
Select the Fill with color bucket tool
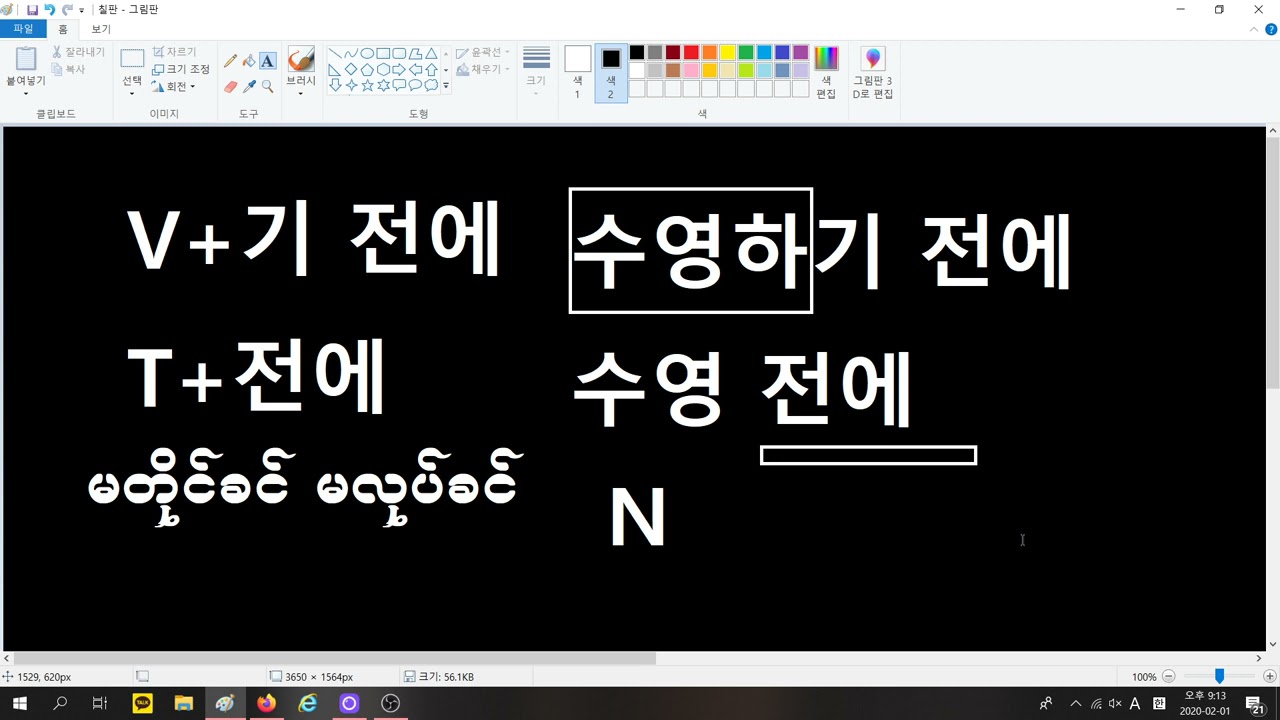click(249, 61)
